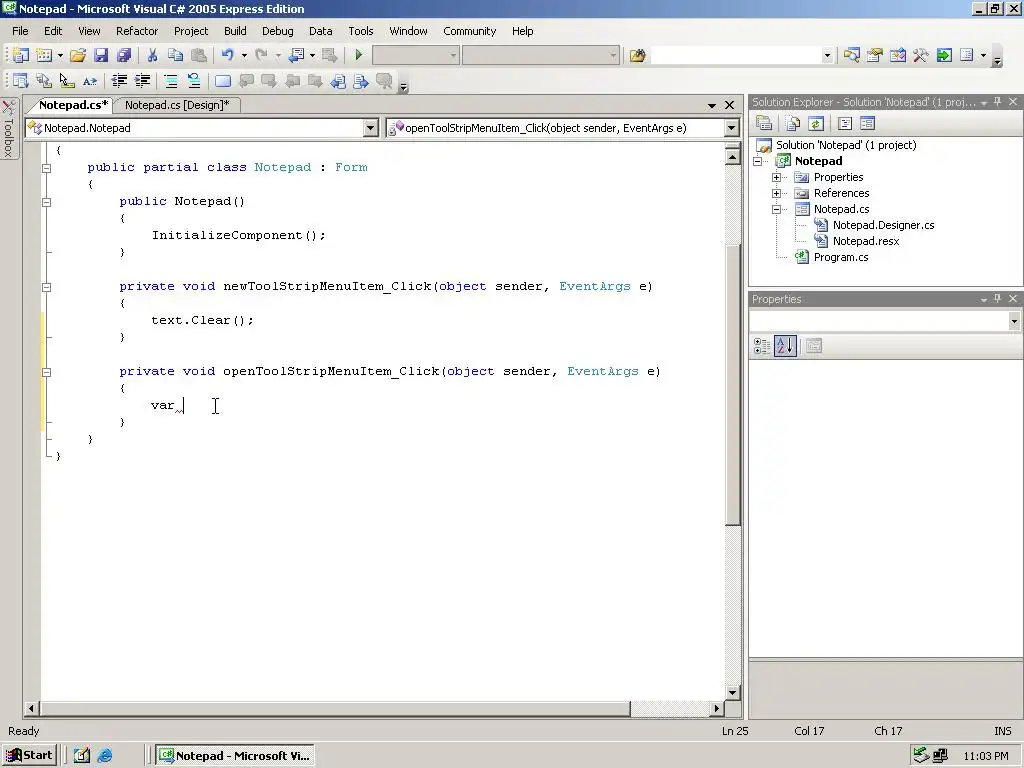Open the Undo history dropdown arrow
This screenshot has width=1024, height=768.
point(244,56)
